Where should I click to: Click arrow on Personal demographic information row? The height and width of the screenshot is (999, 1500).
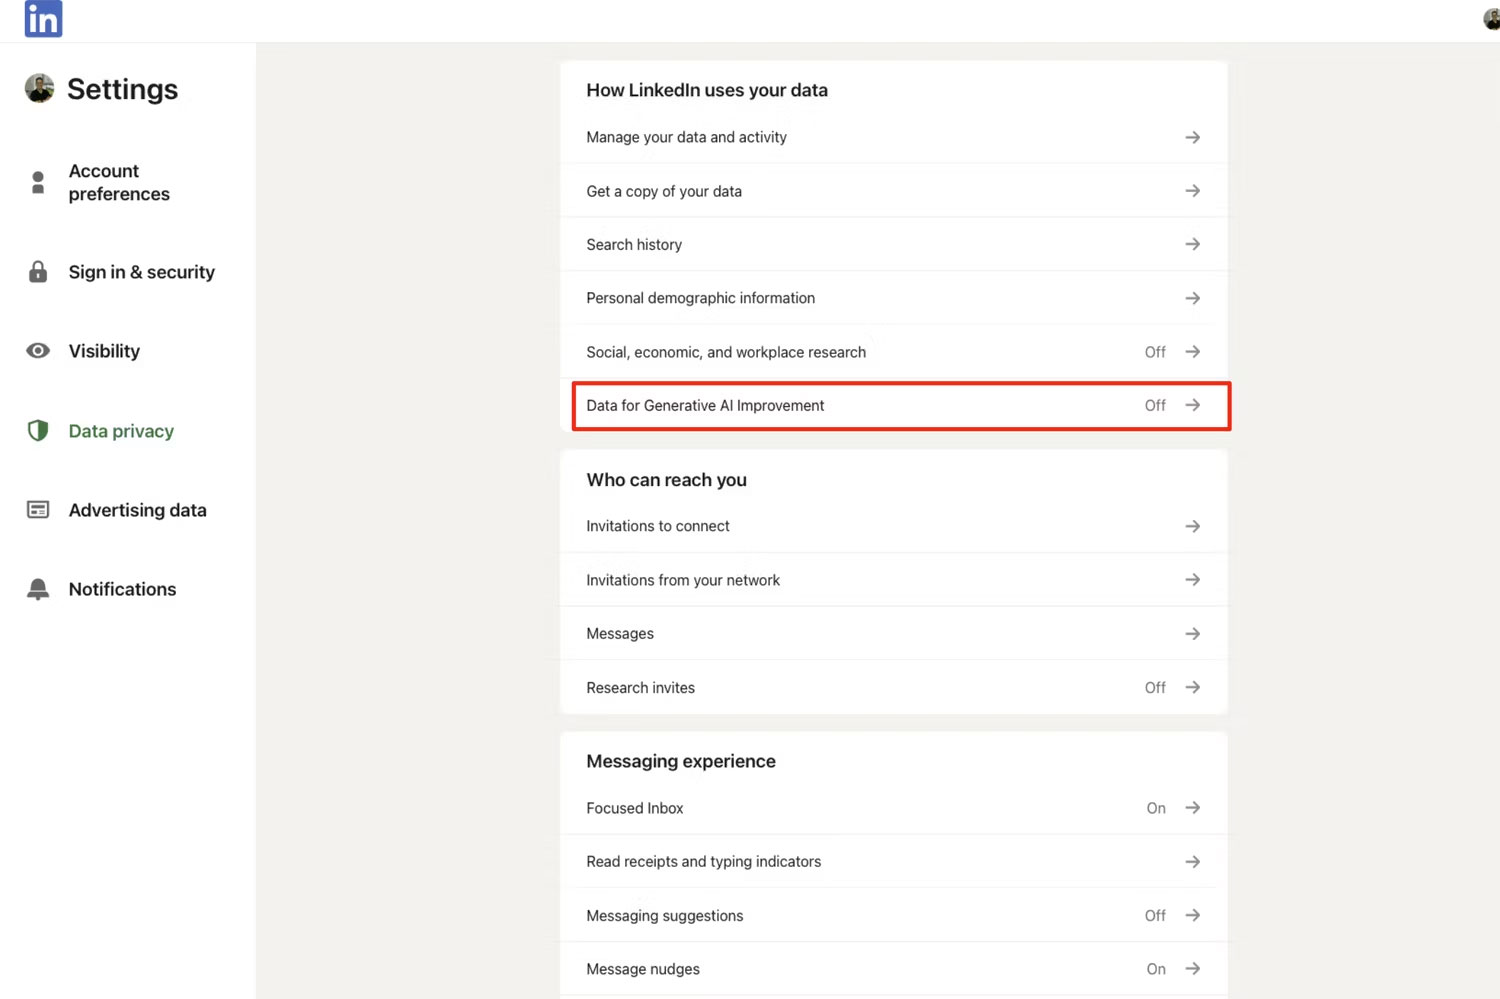(x=1192, y=298)
